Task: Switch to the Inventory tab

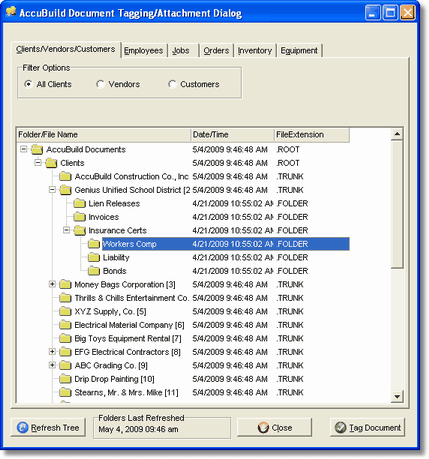Action: point(255,51)
